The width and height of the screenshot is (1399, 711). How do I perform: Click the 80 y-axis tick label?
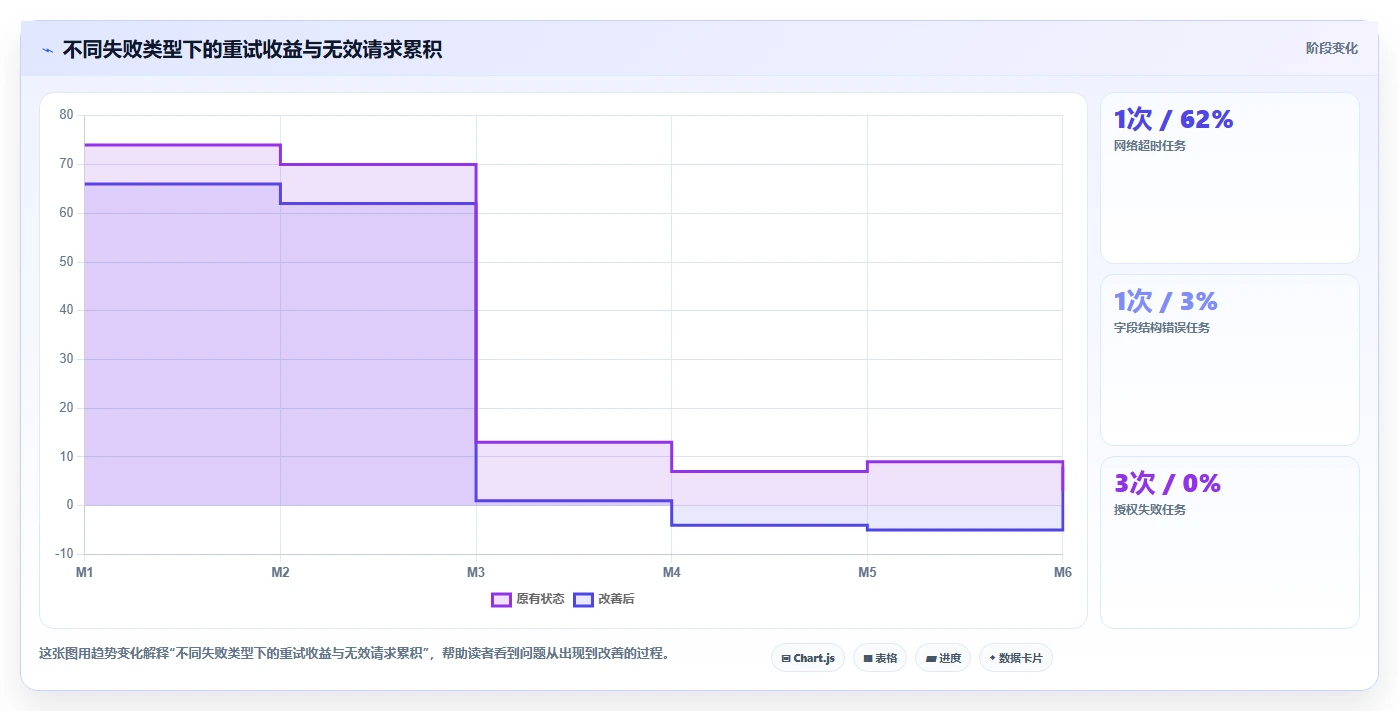(x=67, y=115)
